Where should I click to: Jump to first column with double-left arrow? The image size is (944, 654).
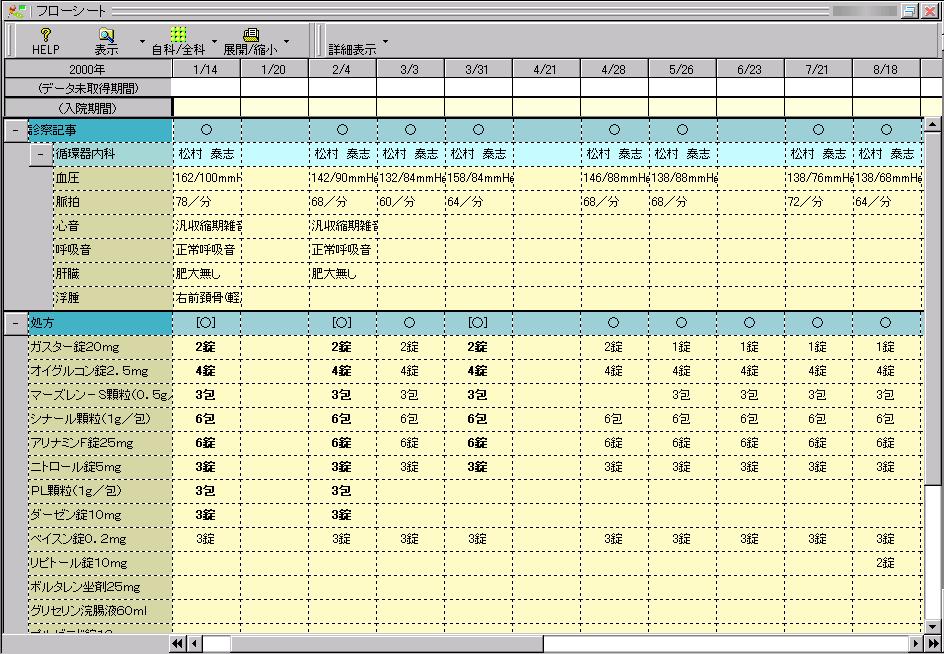pyautogui.click(x=178, y=643)
